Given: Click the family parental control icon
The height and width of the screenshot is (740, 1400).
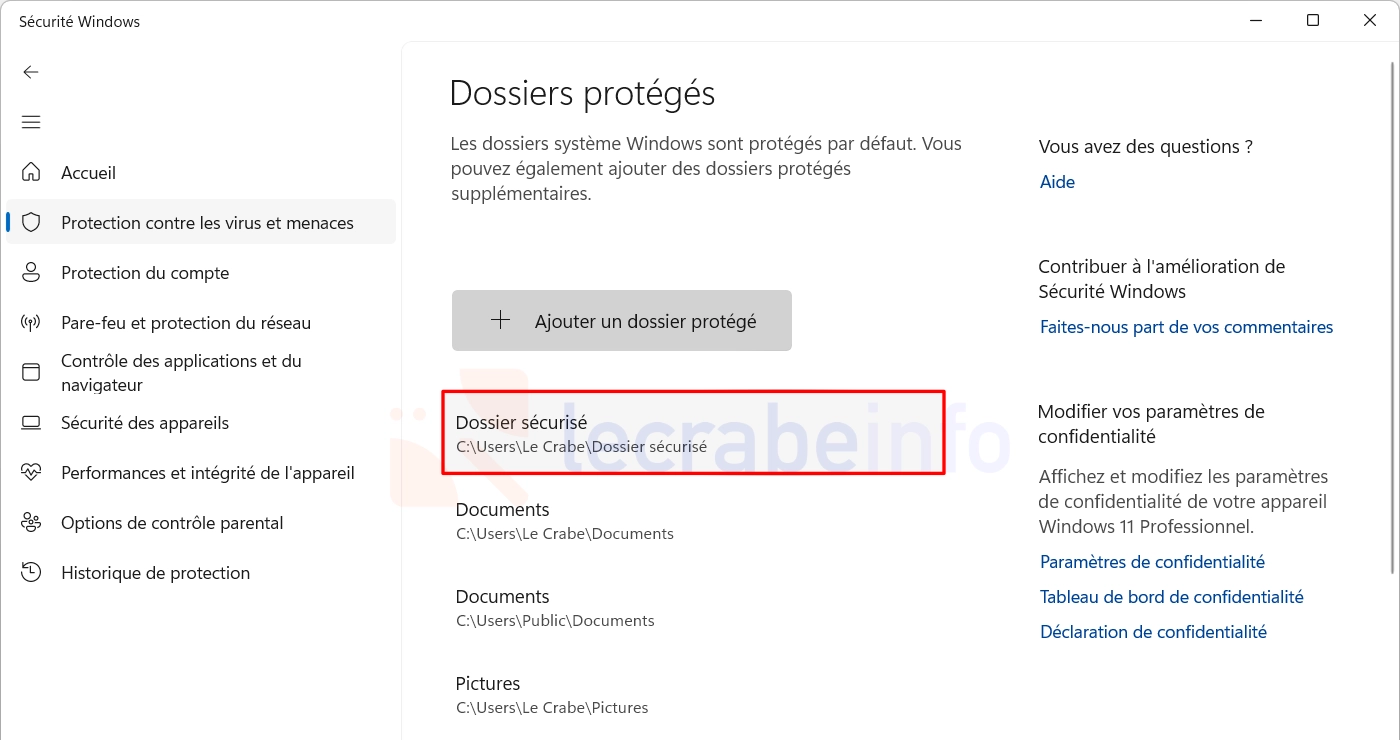Looking at the screenshot, I should (x=31, y=522).
